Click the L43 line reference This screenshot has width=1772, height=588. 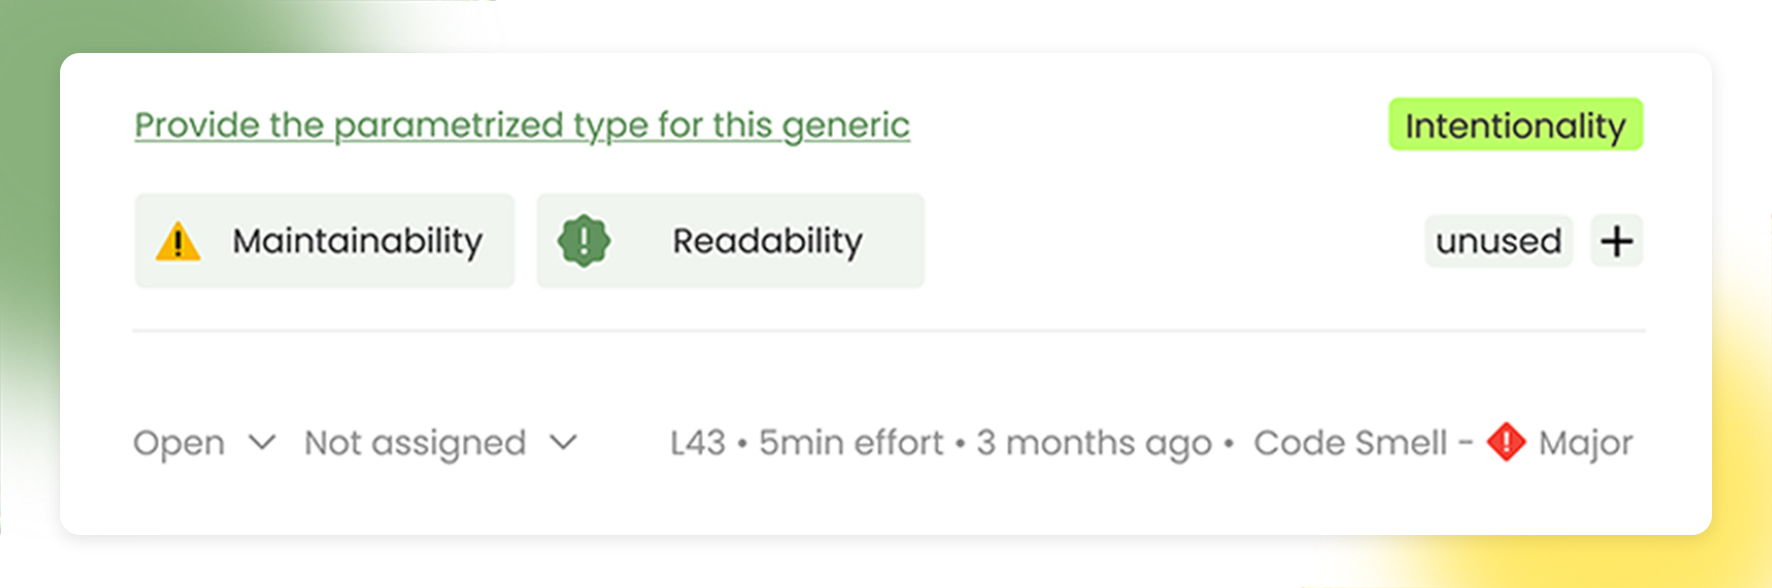pyautogui.click(x=698, y=442)
